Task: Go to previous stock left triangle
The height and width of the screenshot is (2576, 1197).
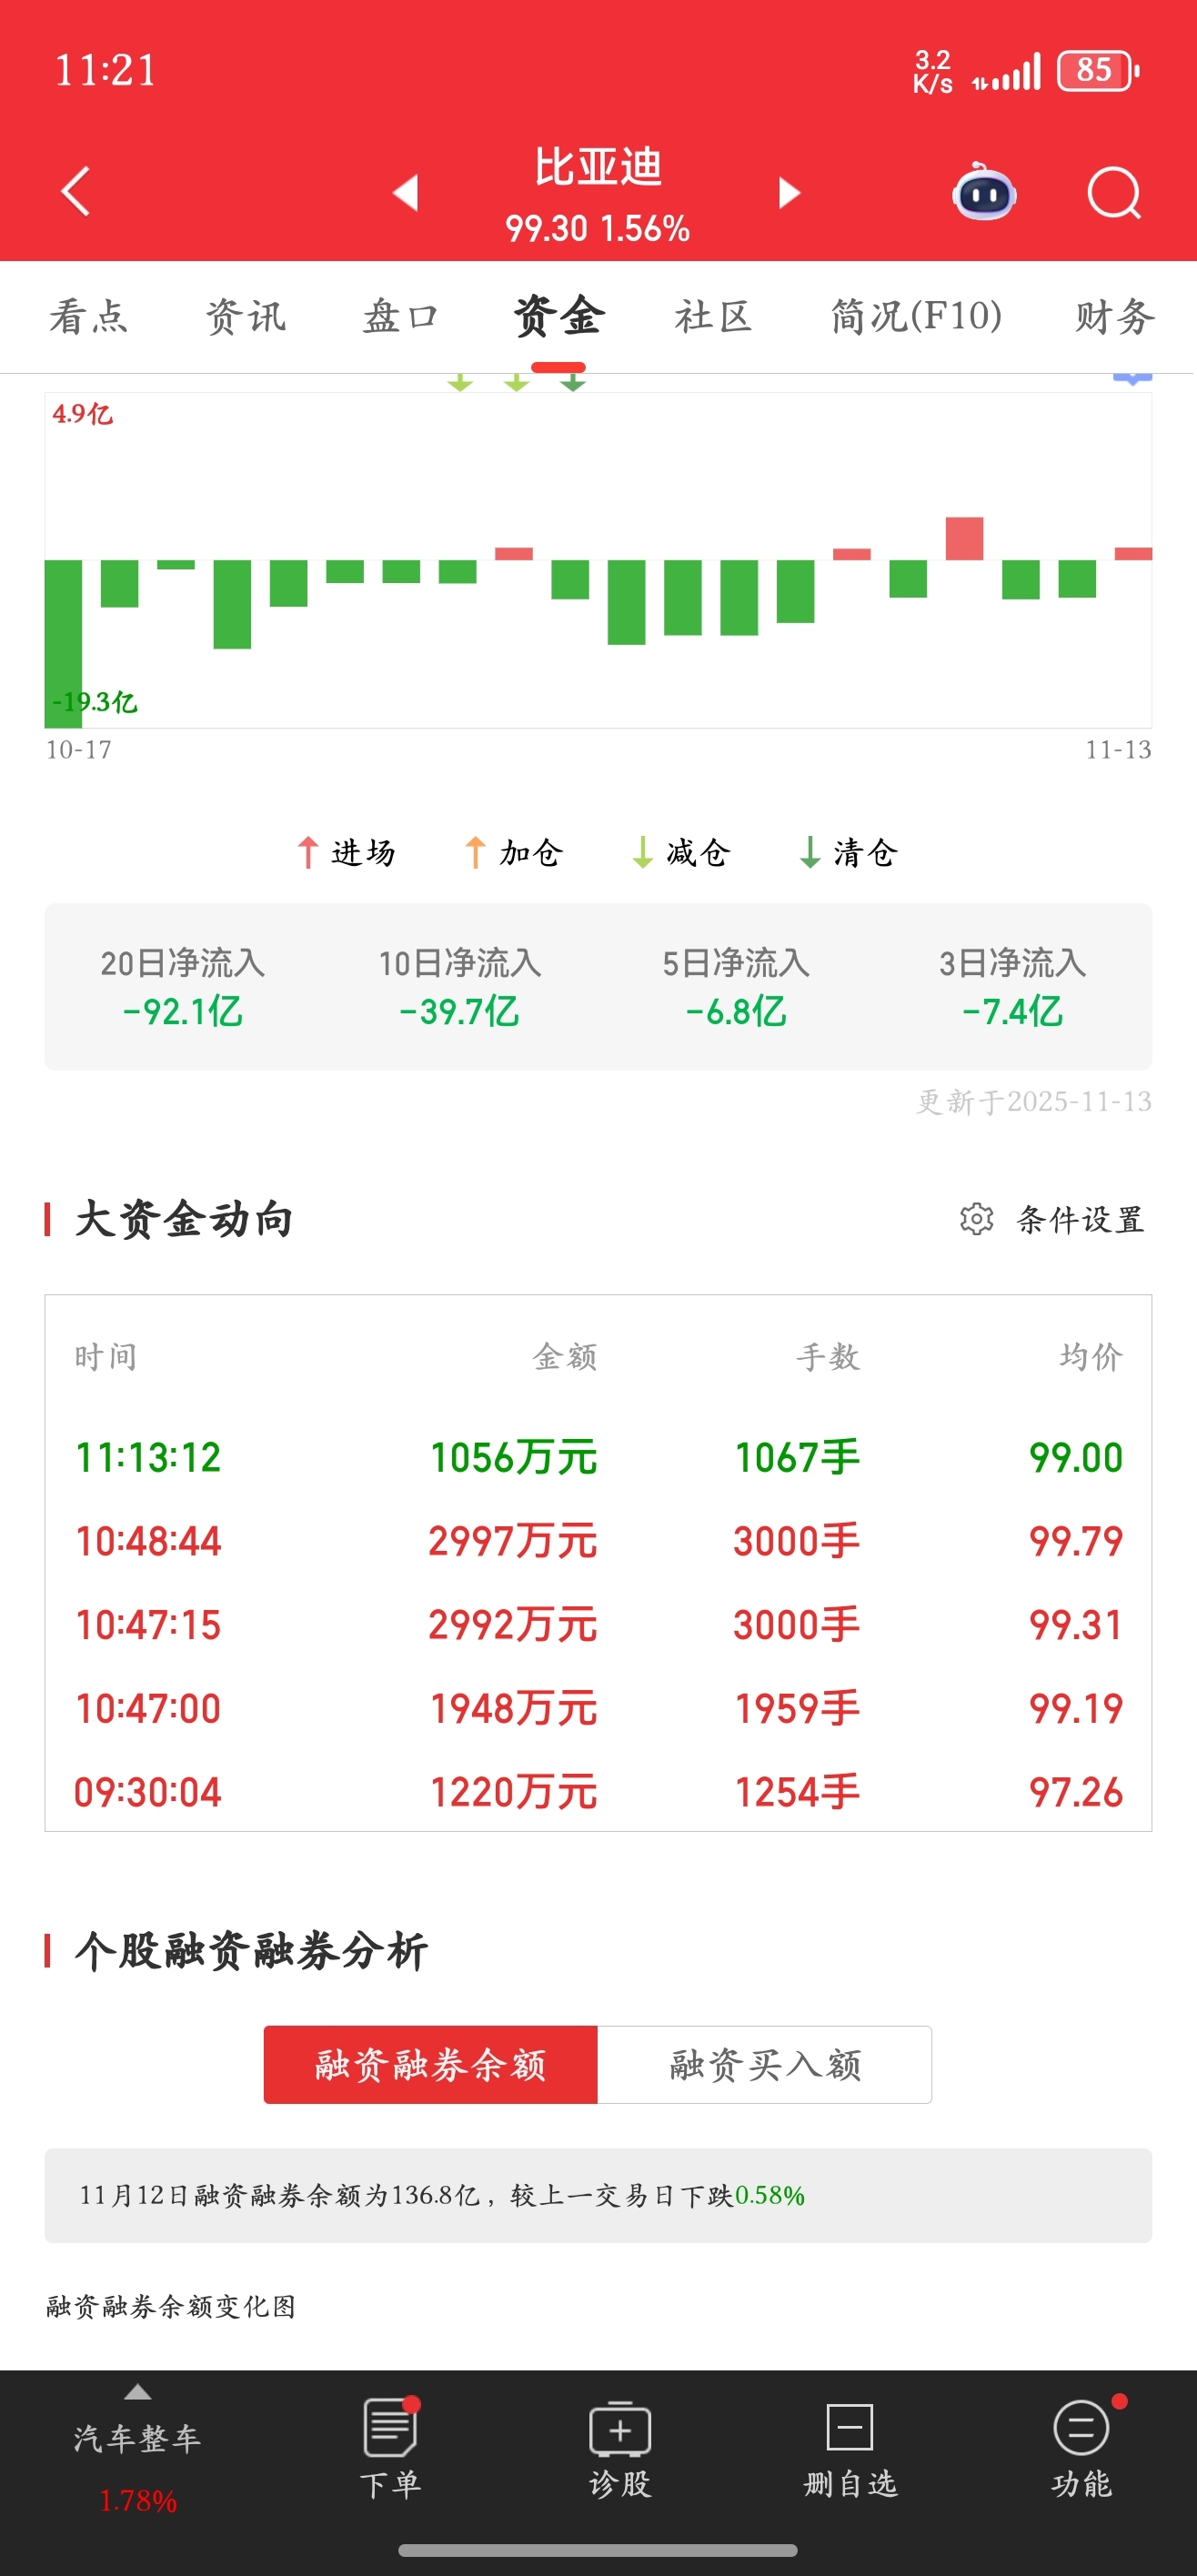Action: click(x=405, y=192)
